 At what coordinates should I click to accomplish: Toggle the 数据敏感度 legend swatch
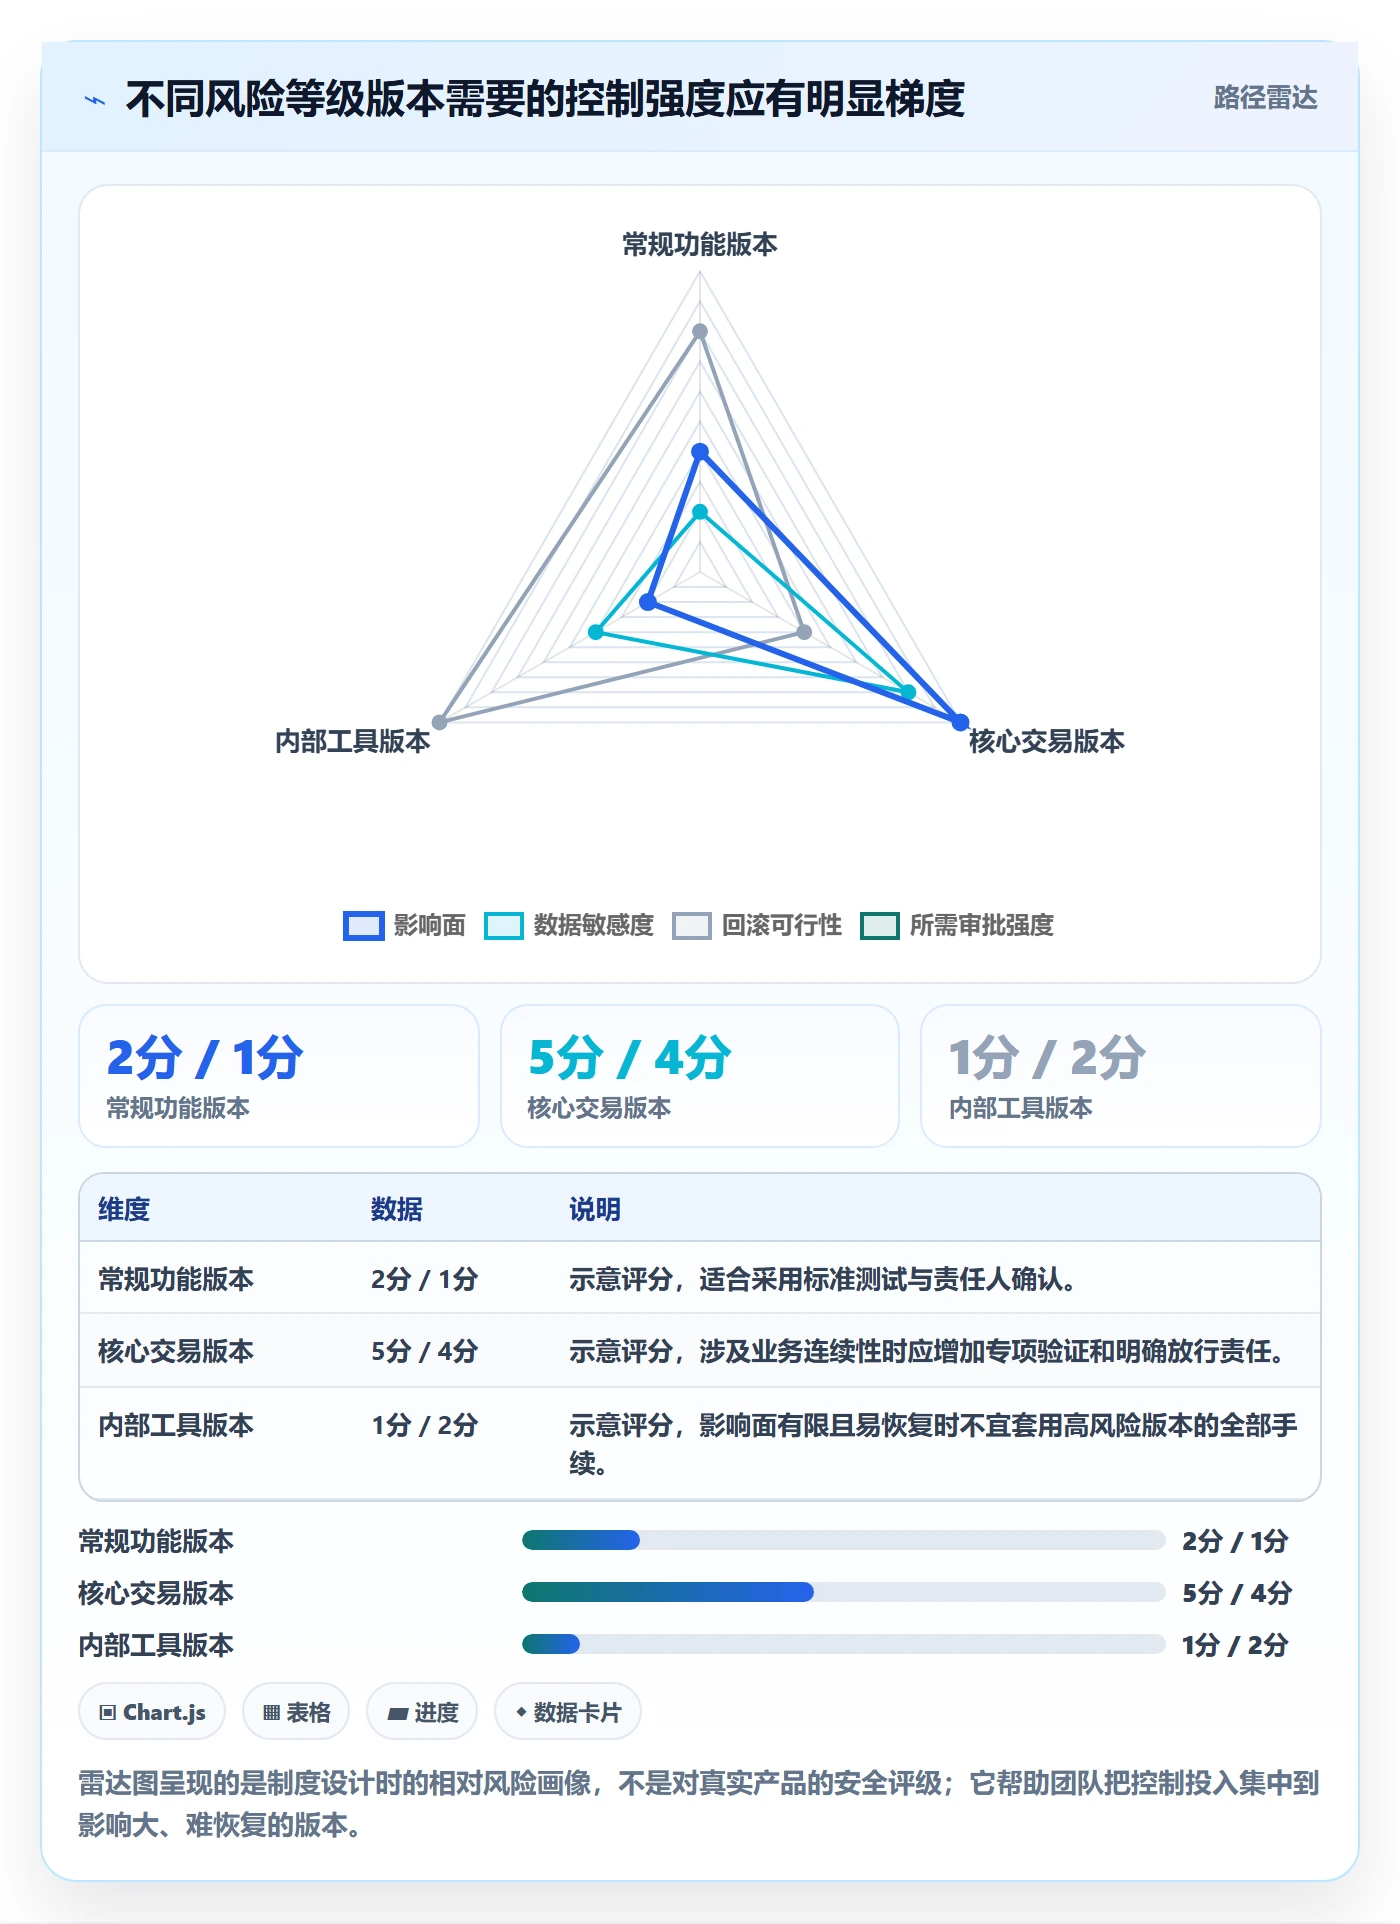[x=504, y=926]
